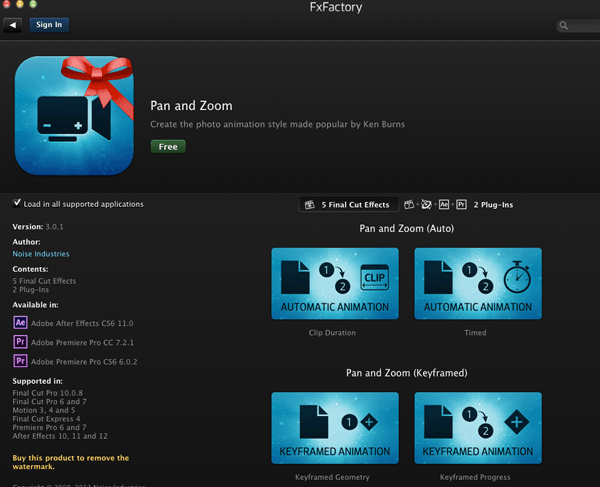Screen dimensions: 600x487
Task: Click the Final Cut Pro 10.0.8 line
Action: click(x=47, y=393)
